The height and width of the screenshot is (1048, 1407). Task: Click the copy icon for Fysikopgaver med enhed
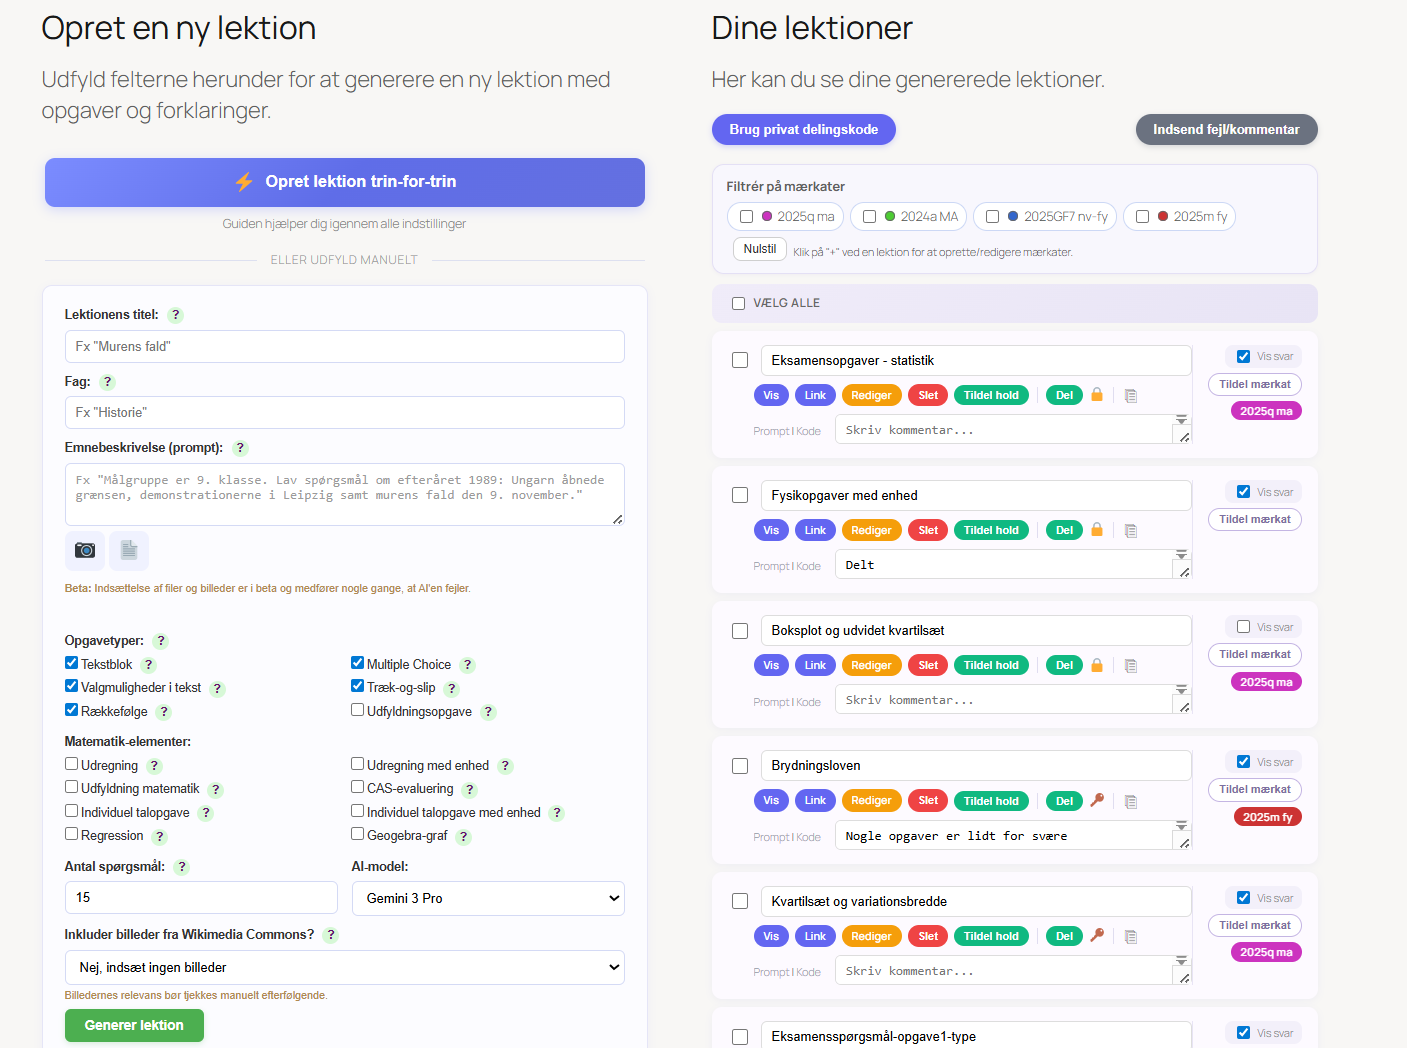pos(1131,531)
